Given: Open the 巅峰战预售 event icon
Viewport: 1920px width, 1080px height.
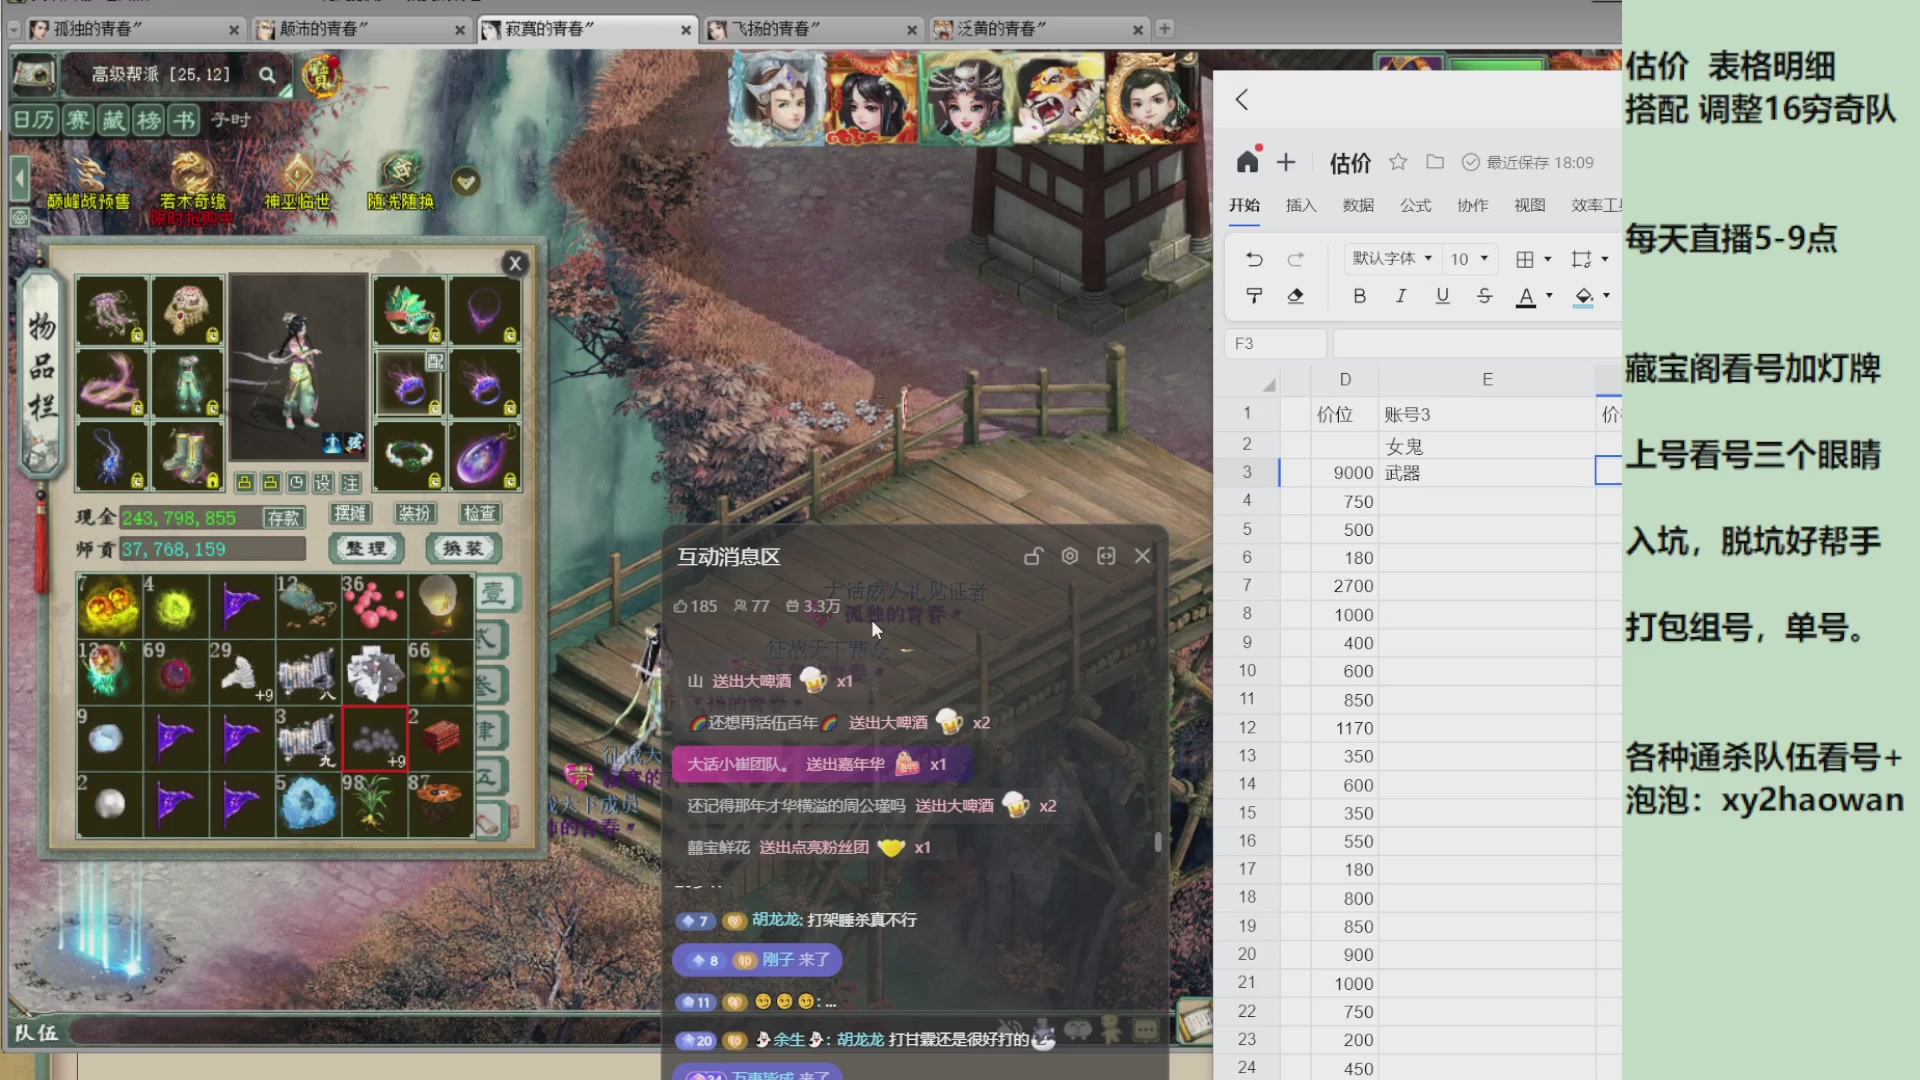Looking at the screenshot, I should [88, 182].
